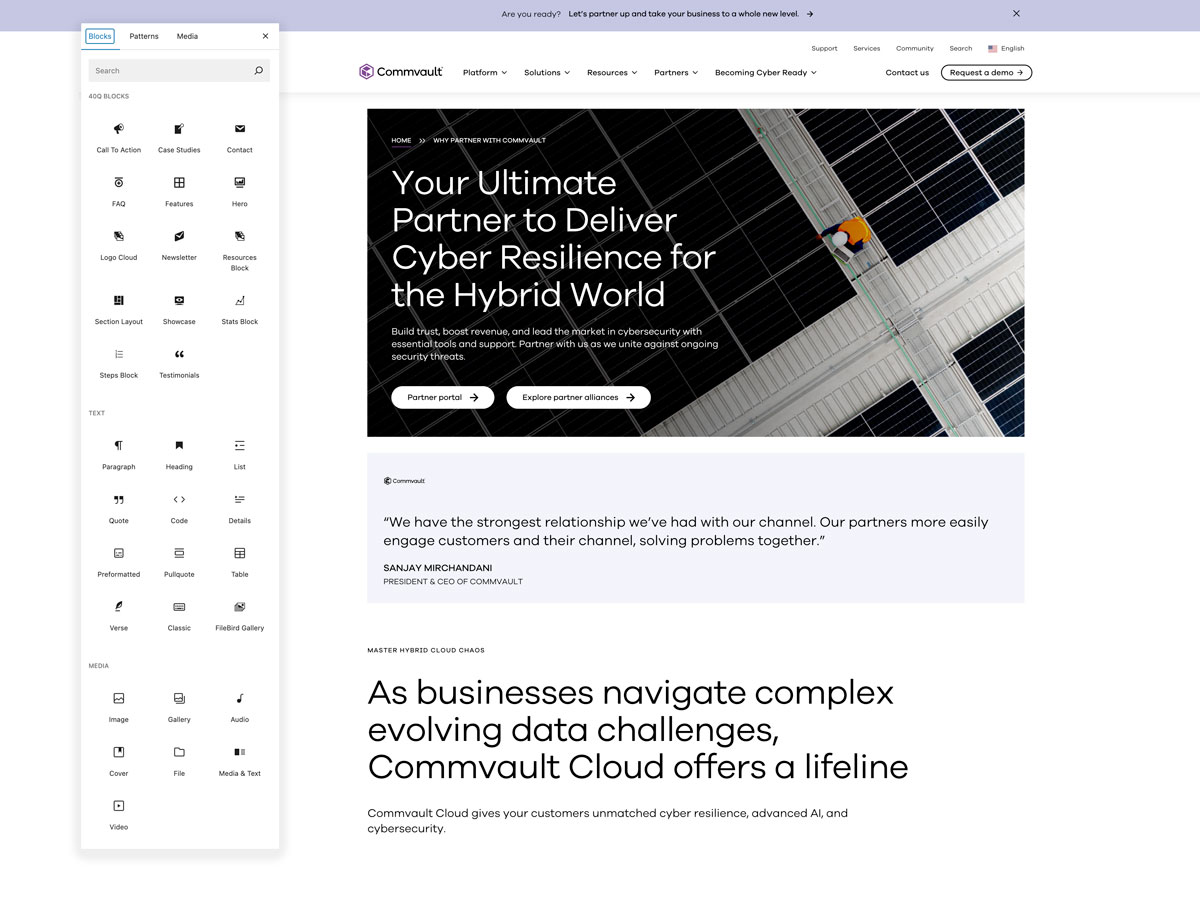The width and height of the screenshot is (1200, 900).
Task: Add the Media & Text block
Action: coord(240,759)
